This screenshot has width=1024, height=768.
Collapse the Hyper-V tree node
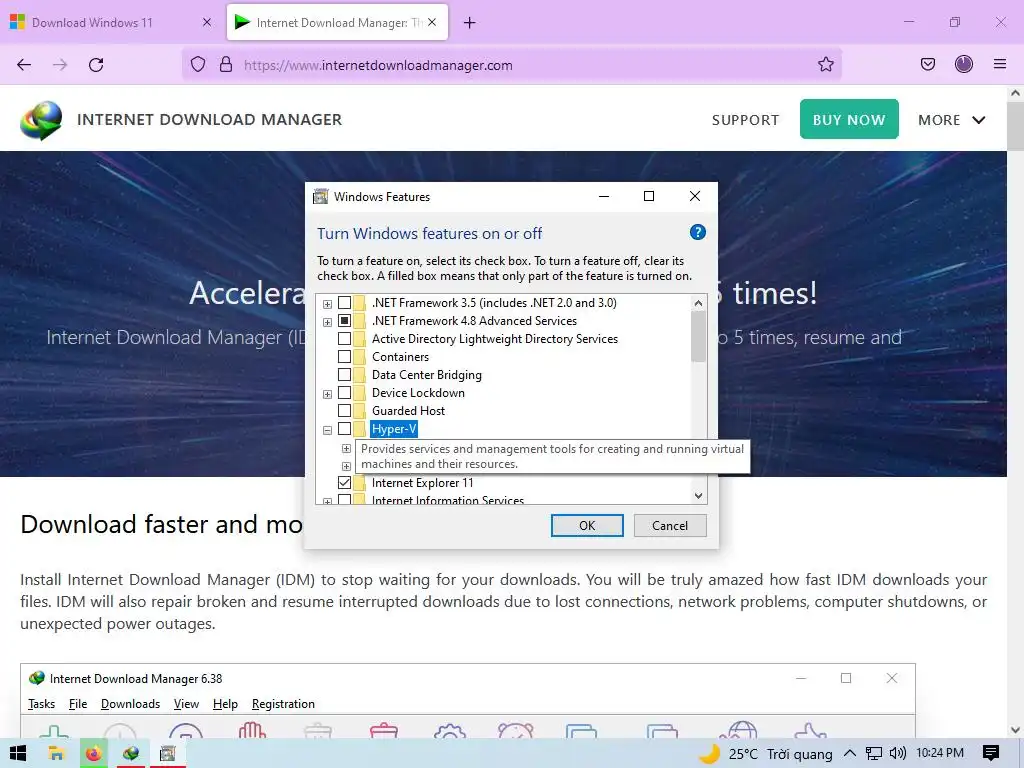[x=327, y=430]
